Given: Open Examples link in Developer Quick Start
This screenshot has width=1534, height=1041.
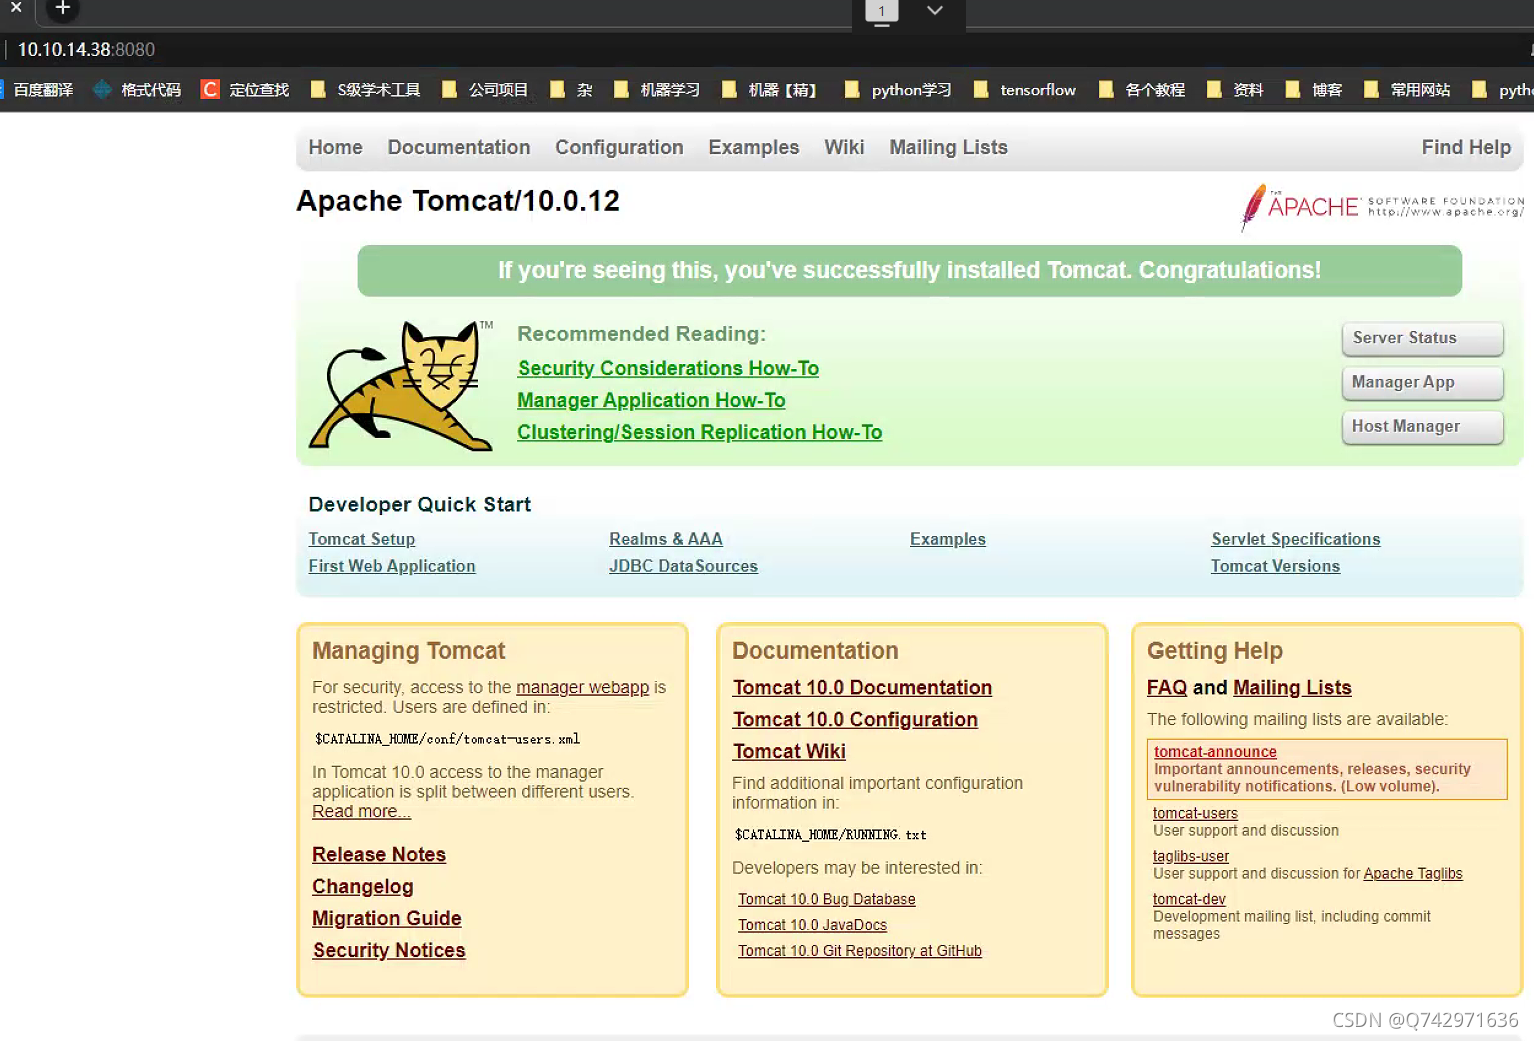Looking at the screenshot, I should pos(947,539).
